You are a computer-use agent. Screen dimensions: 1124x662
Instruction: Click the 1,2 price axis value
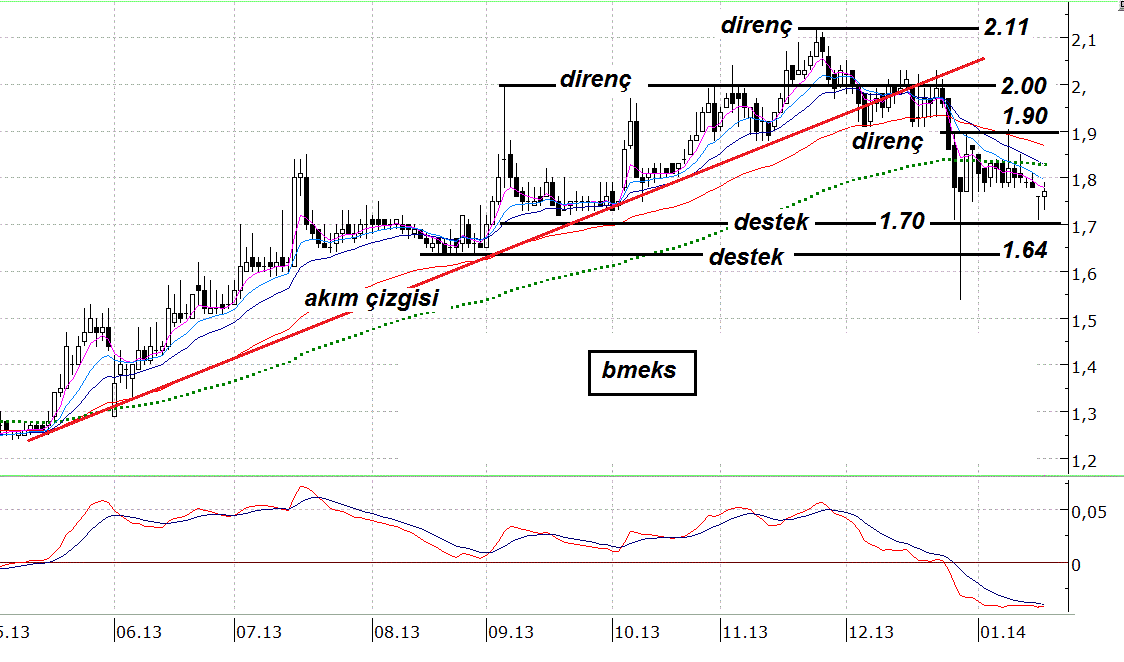[x=1084, y=461]
